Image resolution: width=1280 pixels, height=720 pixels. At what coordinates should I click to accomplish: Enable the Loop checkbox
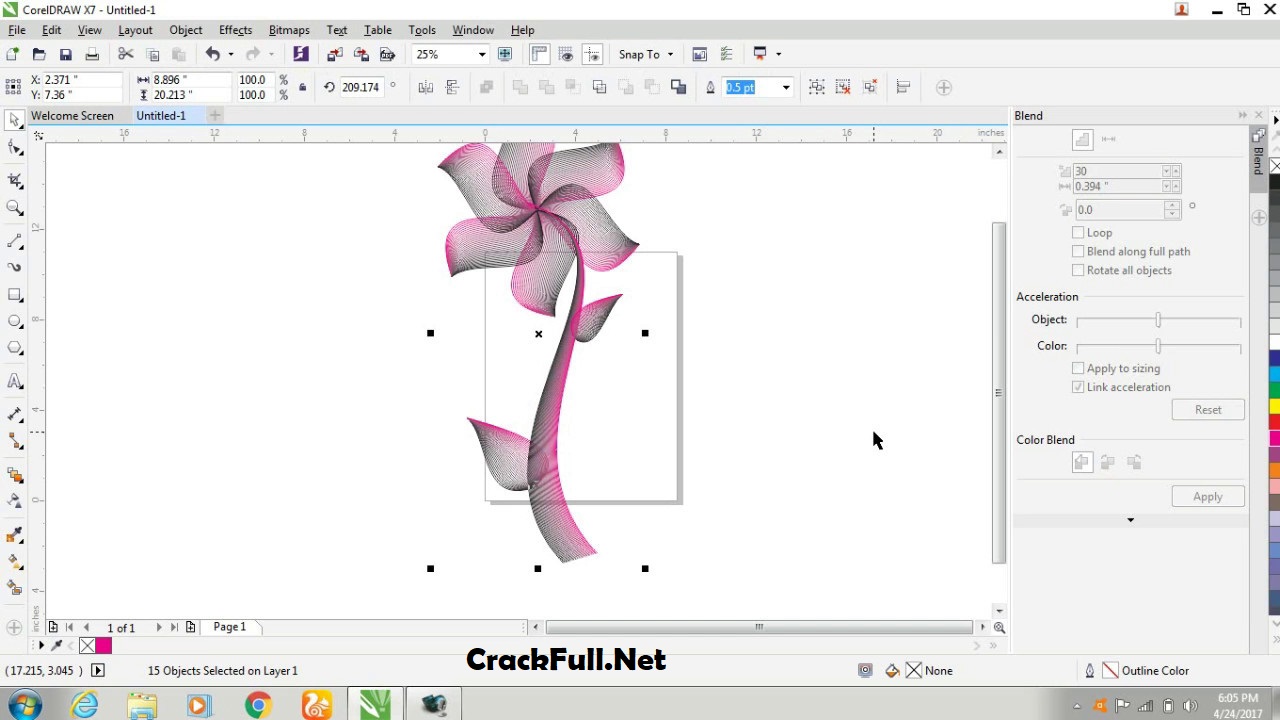[x=1078, y=233]
